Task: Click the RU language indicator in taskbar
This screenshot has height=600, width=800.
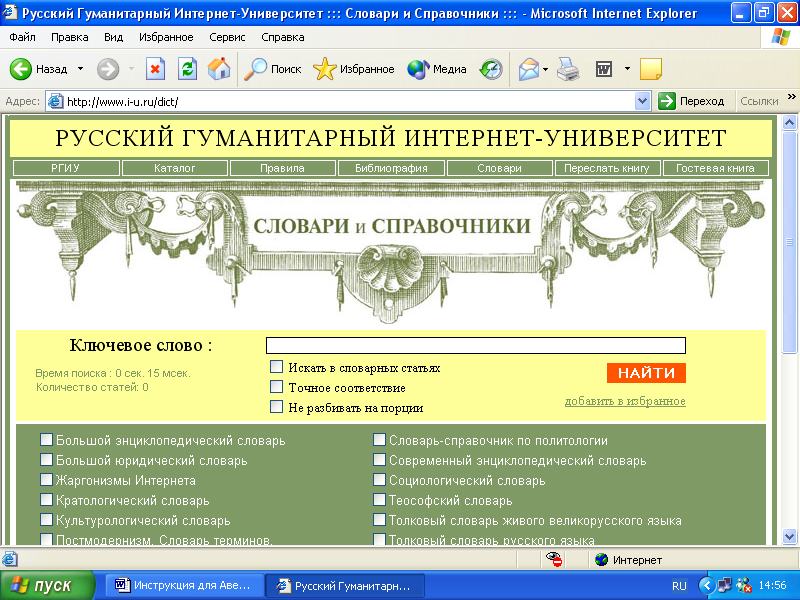Action: click(x=679, y=586)
